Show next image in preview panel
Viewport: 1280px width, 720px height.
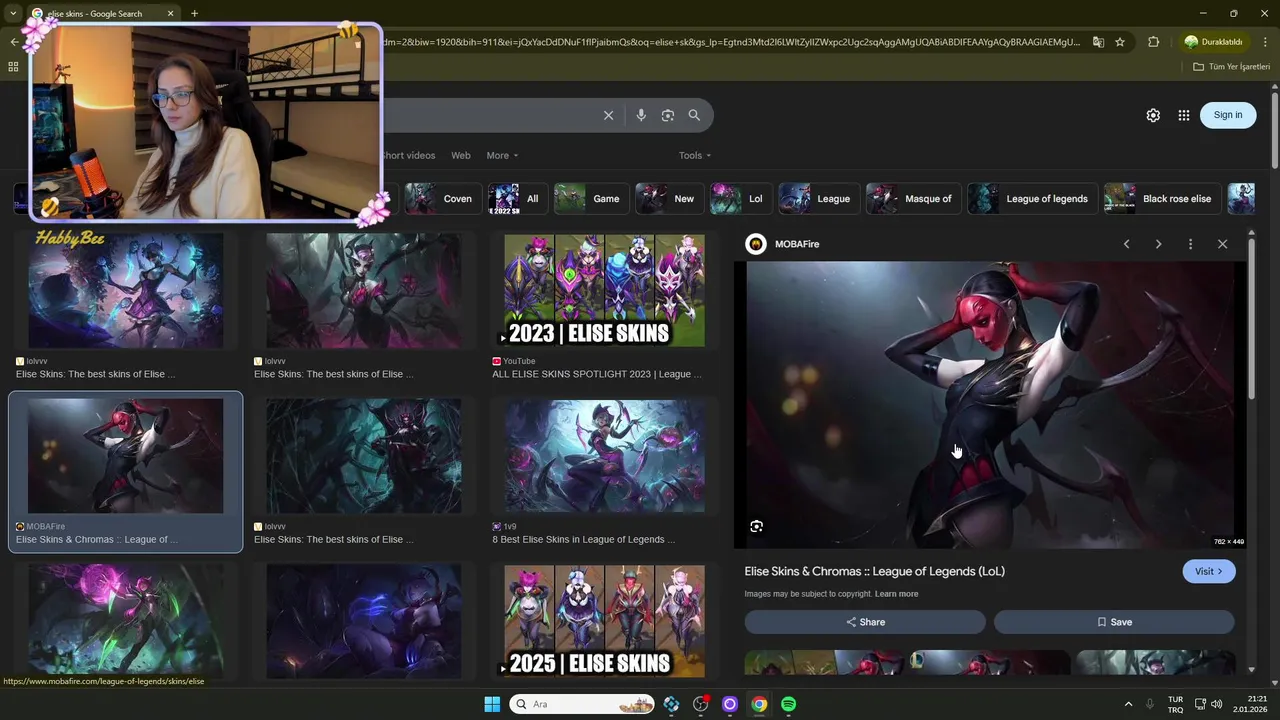pyautogui.click(x=1158, y=244)
